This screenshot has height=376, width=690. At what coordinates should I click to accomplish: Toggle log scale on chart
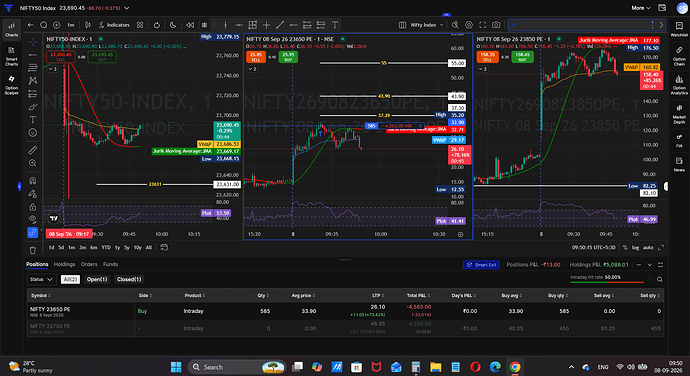(635, 248)
